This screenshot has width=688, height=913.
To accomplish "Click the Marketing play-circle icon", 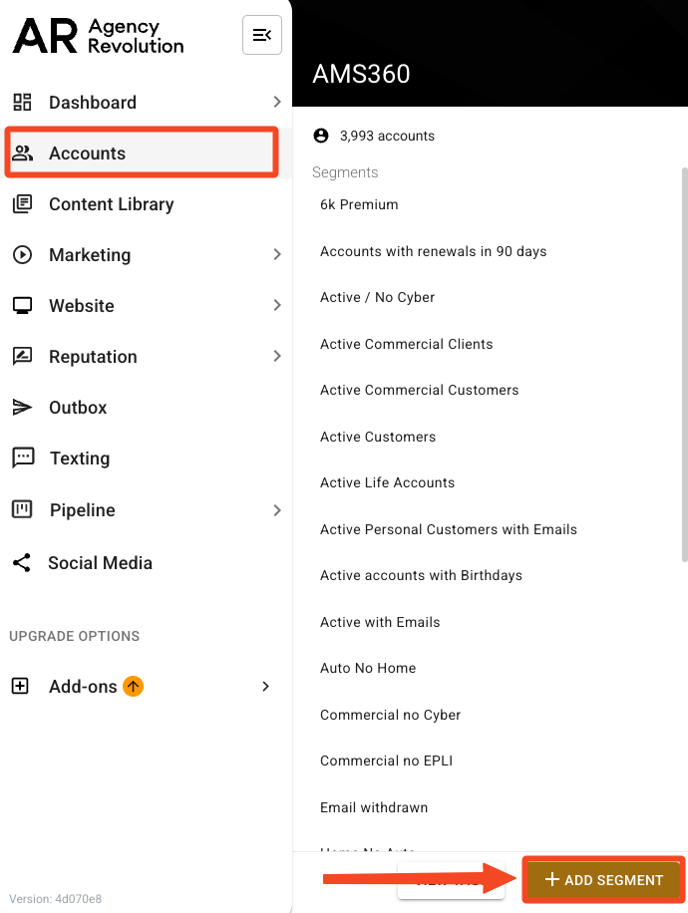I will click(22, 254).
